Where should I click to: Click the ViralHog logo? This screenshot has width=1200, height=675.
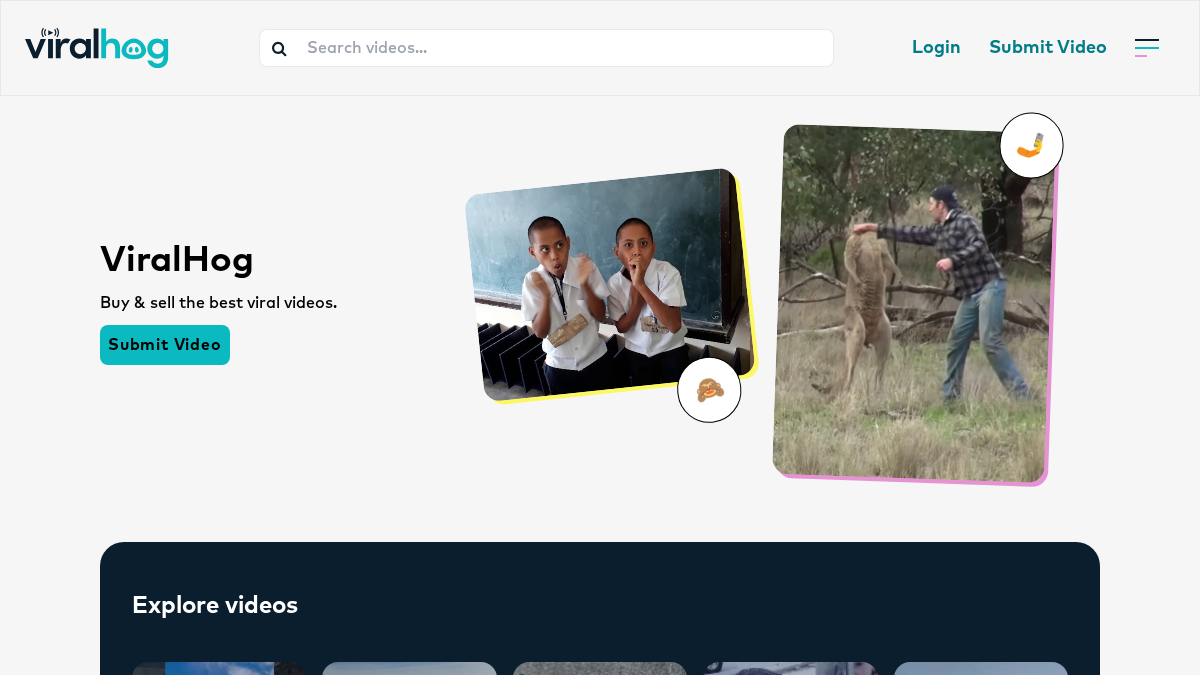[97, 47]
